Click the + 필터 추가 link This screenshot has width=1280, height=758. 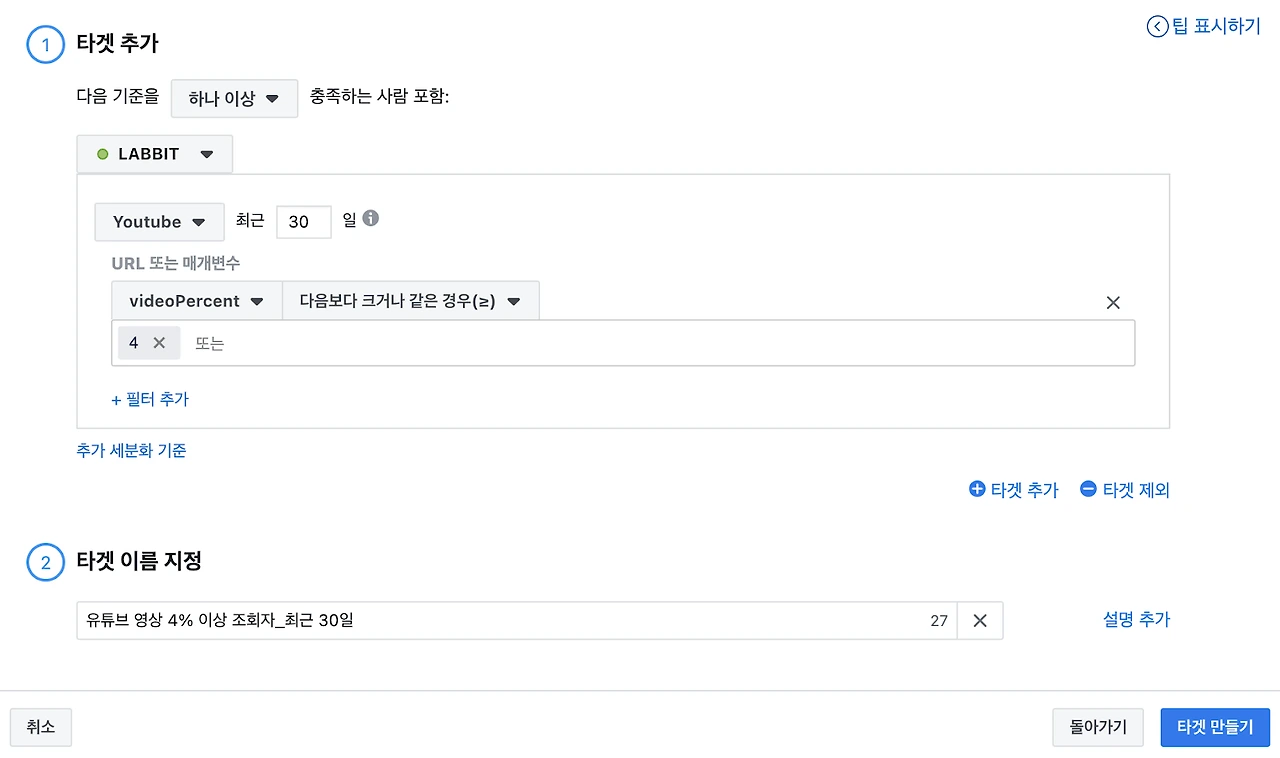(150, 399)
